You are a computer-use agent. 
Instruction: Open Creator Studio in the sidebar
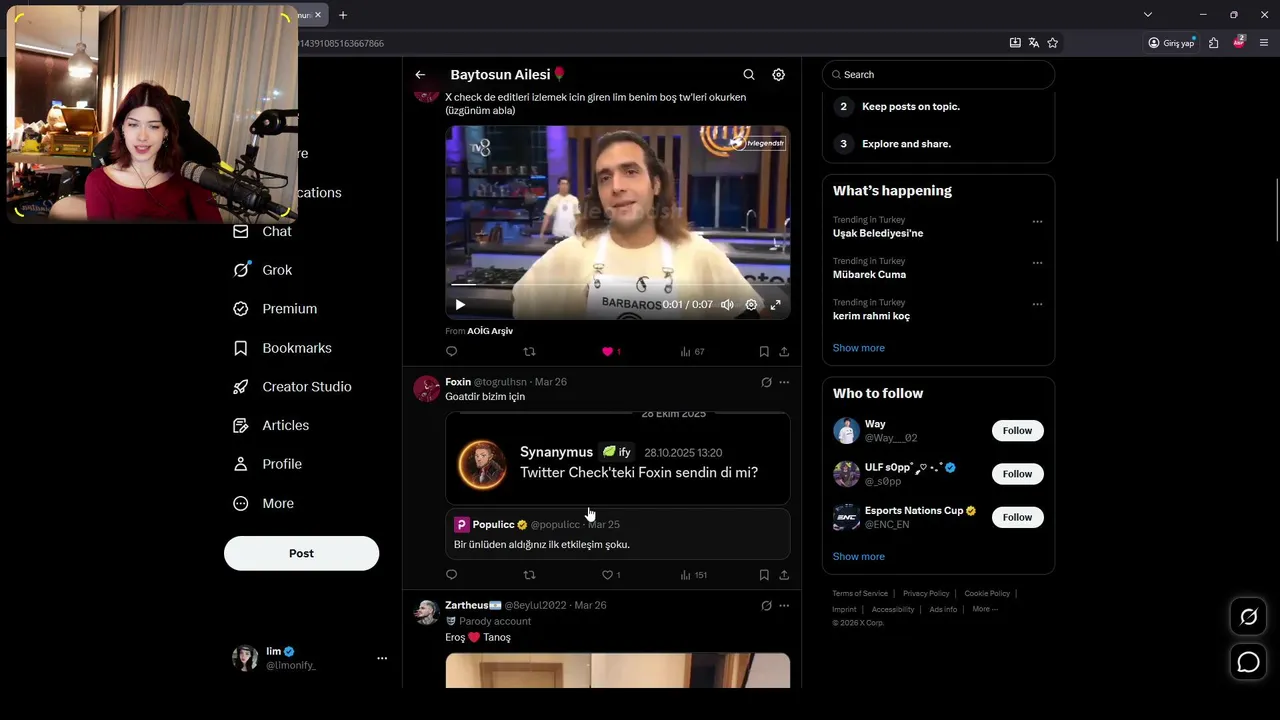click(292, 387)
